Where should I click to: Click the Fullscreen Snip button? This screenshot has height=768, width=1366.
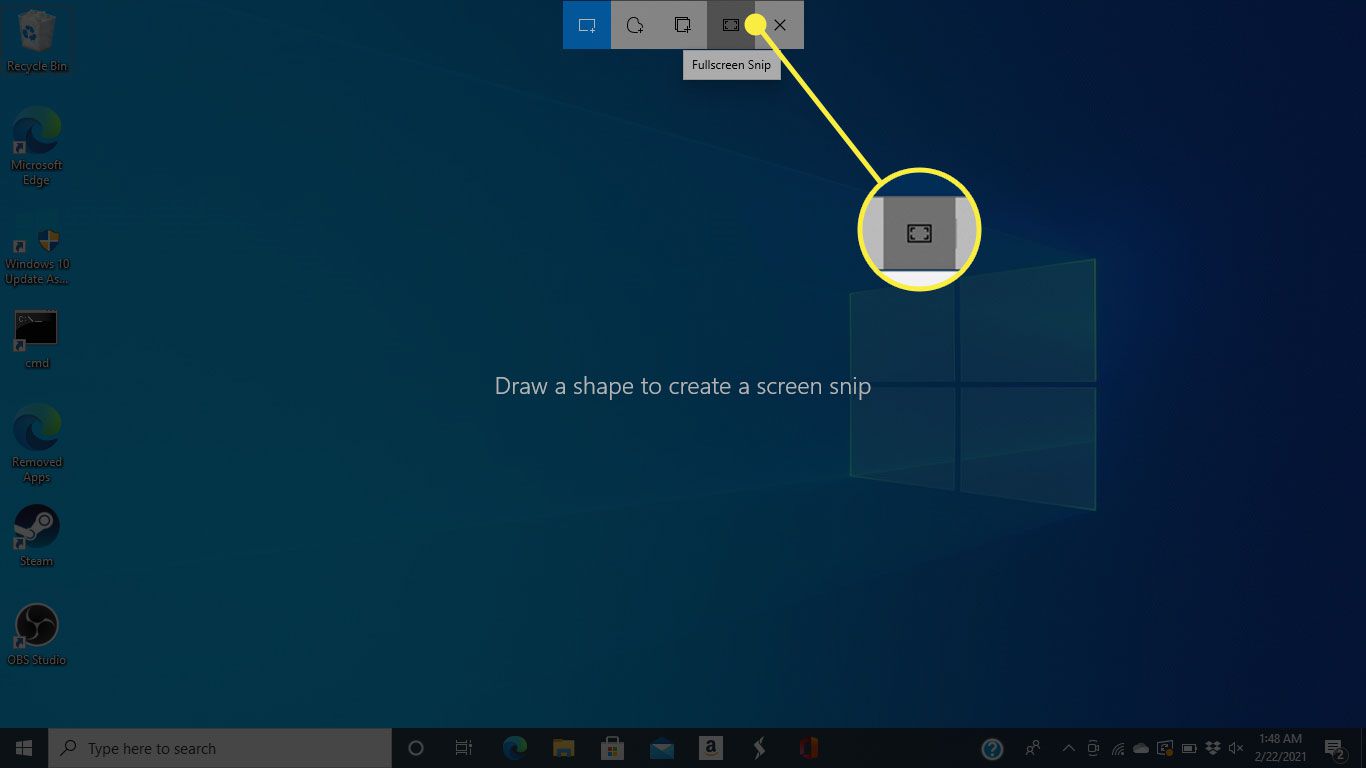tap(731, 25)
